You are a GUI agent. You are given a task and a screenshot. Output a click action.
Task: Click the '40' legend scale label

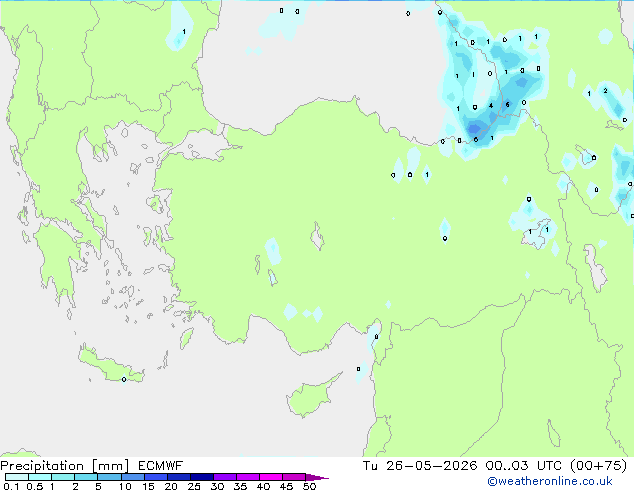pyautogui.click(x=263, y=486)
